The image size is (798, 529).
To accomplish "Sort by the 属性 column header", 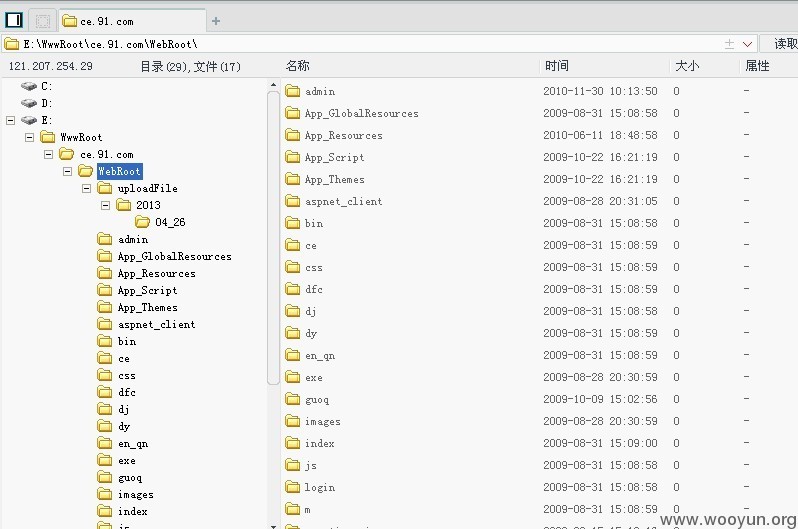I will pos(757,66).
